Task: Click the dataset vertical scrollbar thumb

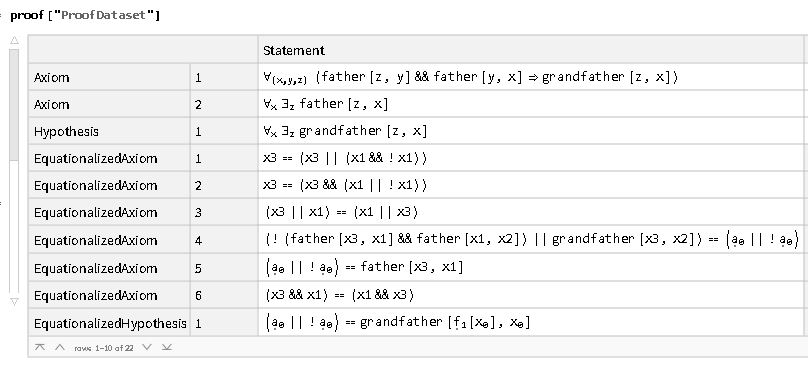Action: click(x=14, y=105)
